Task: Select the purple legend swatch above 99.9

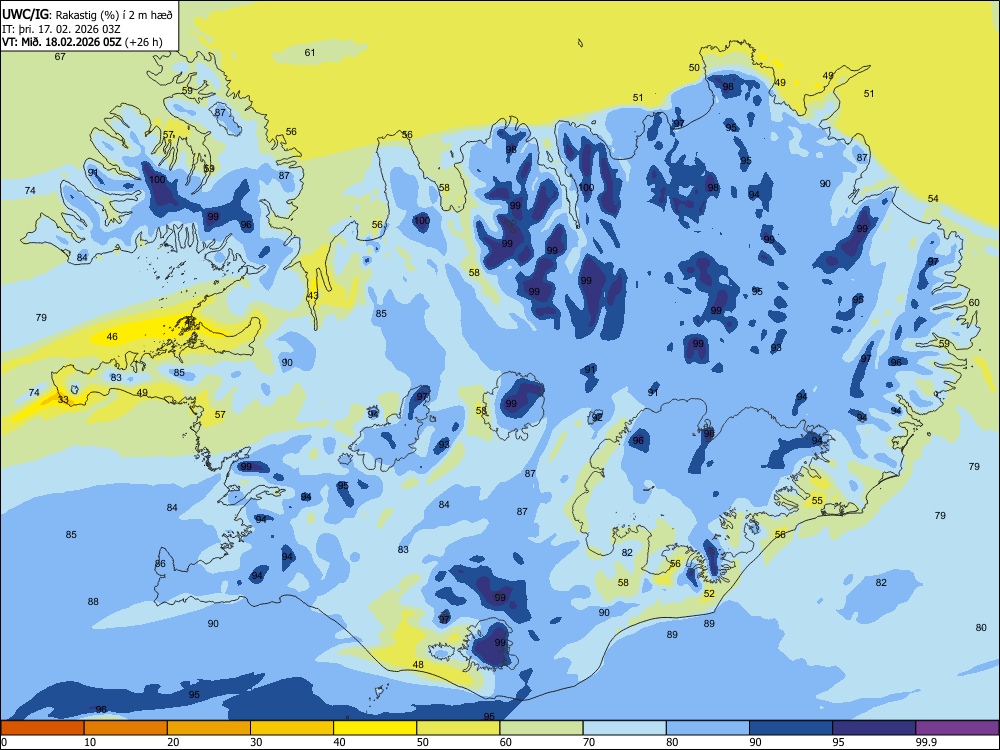Action: [957, 728]
